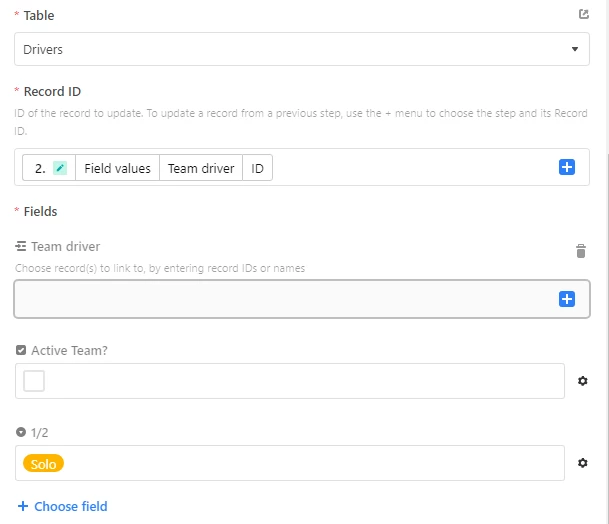This screenshot has width=609, height=524.
Task: Open gear settings for Active Team? field
Action: 582,381
